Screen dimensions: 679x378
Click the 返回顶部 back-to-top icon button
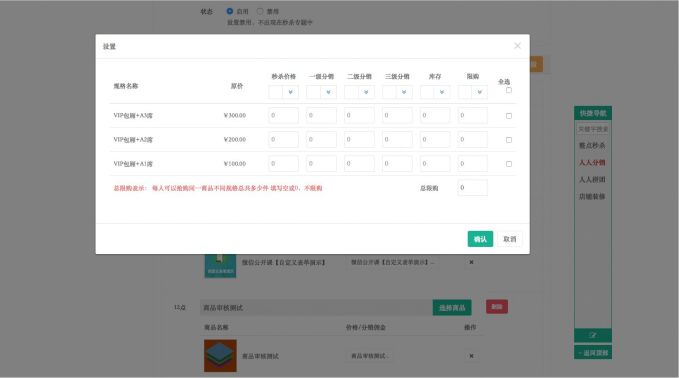(x=593, y=352)
